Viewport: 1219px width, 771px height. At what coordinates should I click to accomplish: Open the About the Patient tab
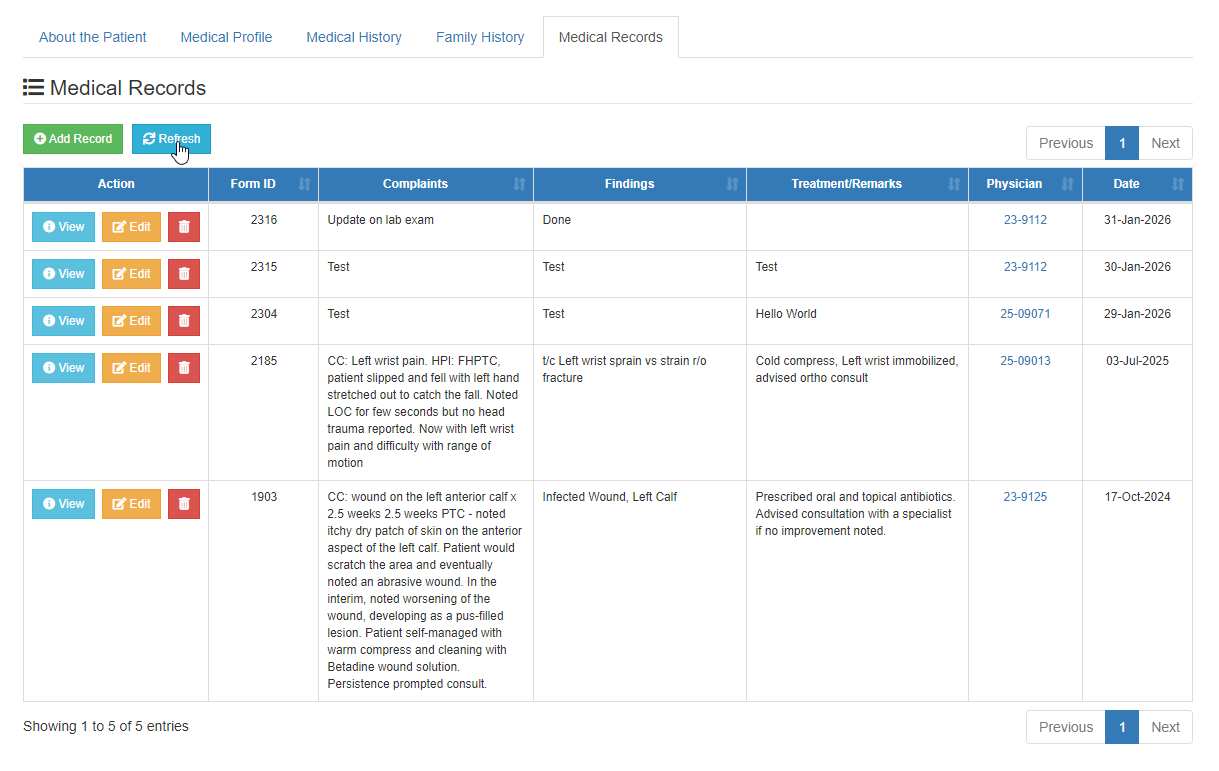click(93, 37)
